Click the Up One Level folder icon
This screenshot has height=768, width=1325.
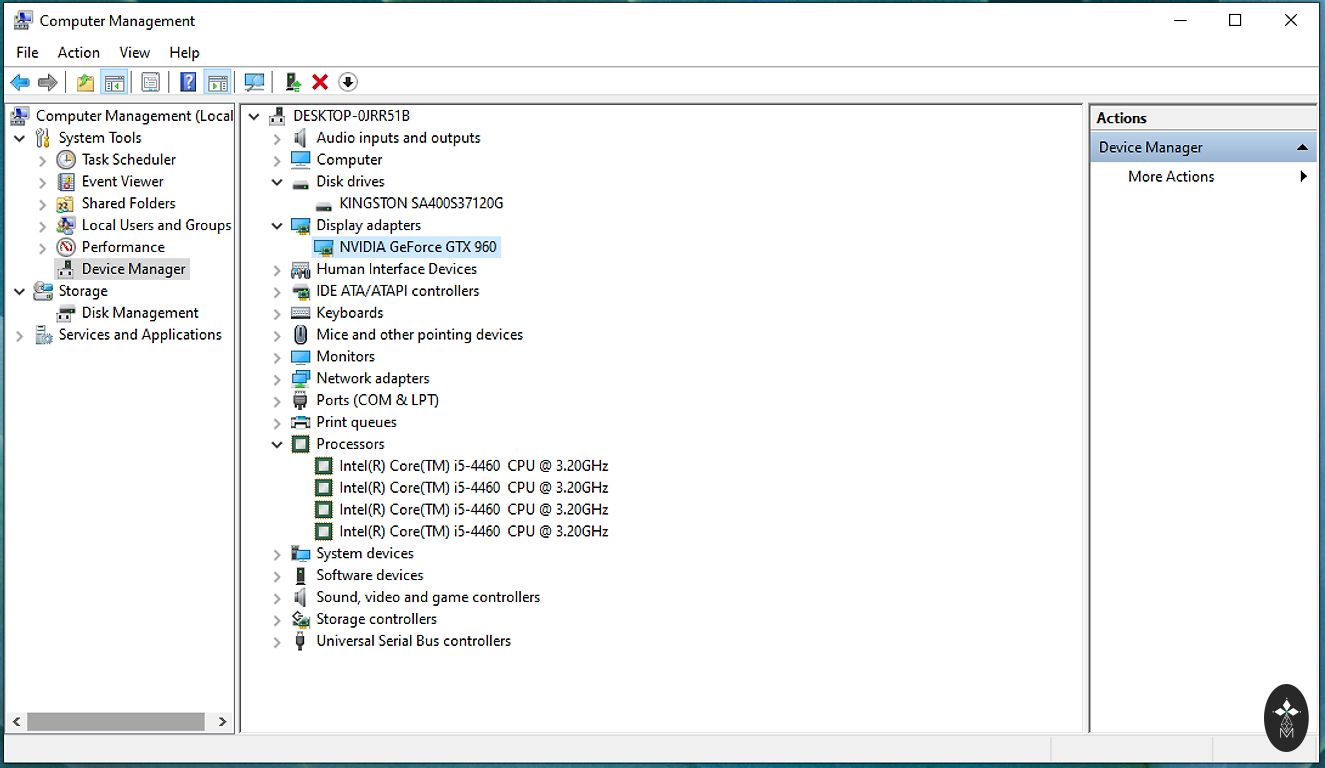[86, 82]
